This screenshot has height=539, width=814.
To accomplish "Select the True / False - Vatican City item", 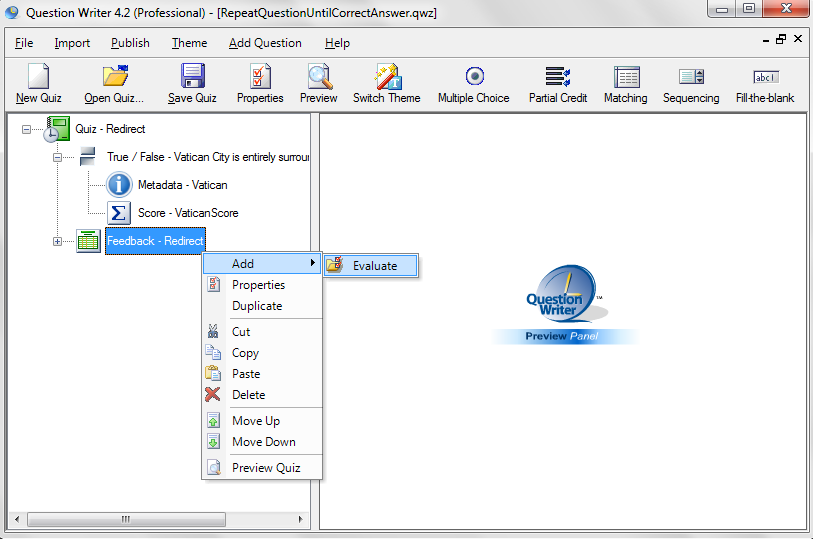I will [x=208, y=157].
